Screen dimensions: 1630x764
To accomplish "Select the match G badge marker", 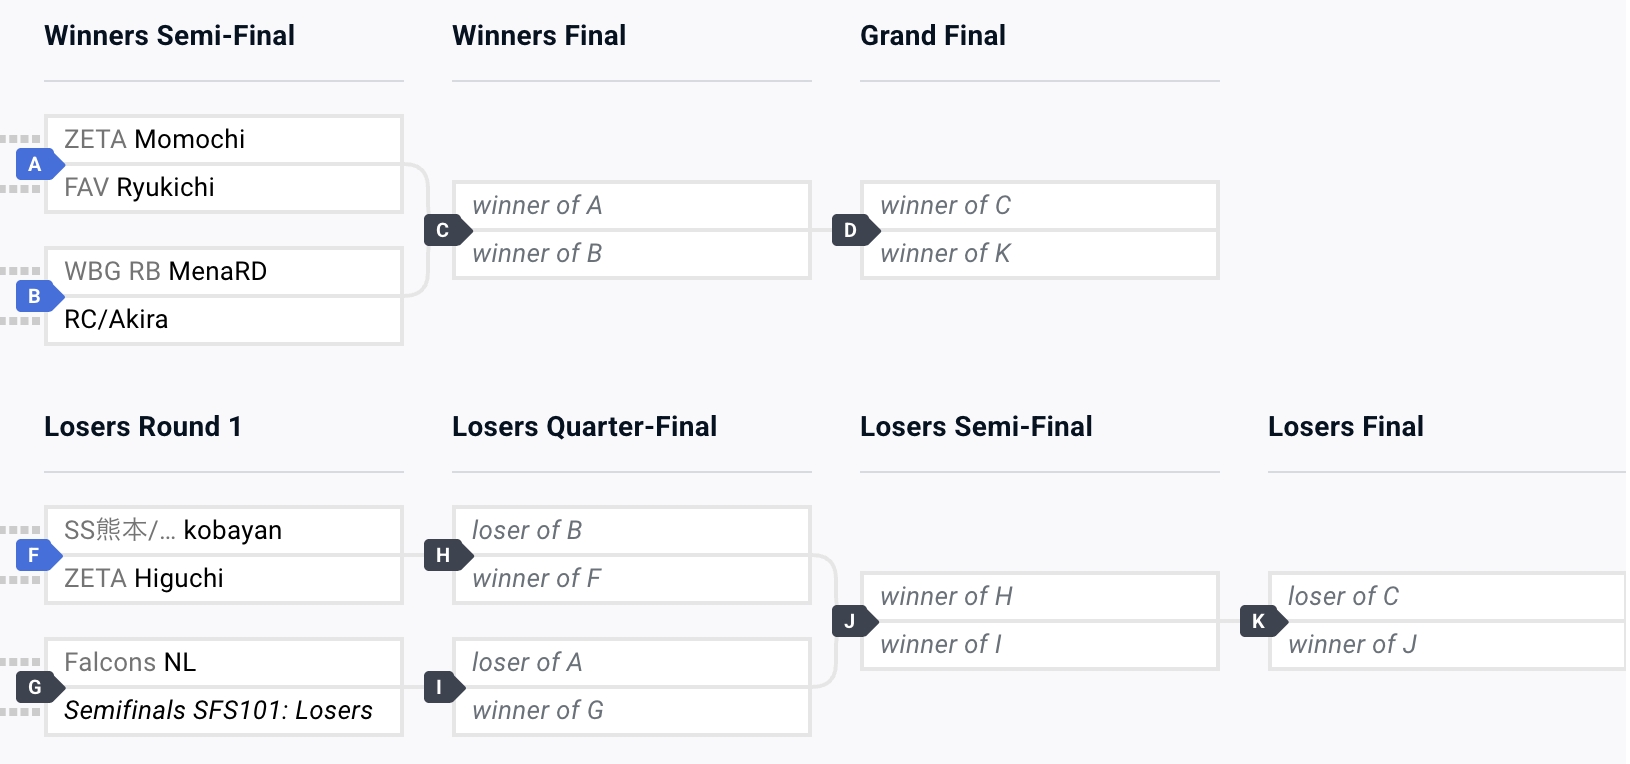I will click(x=37, y=687).
